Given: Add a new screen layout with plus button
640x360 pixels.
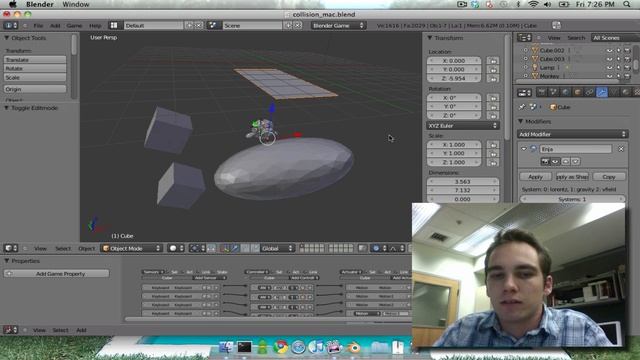Looking at the screenshot, I should point(189,25).
